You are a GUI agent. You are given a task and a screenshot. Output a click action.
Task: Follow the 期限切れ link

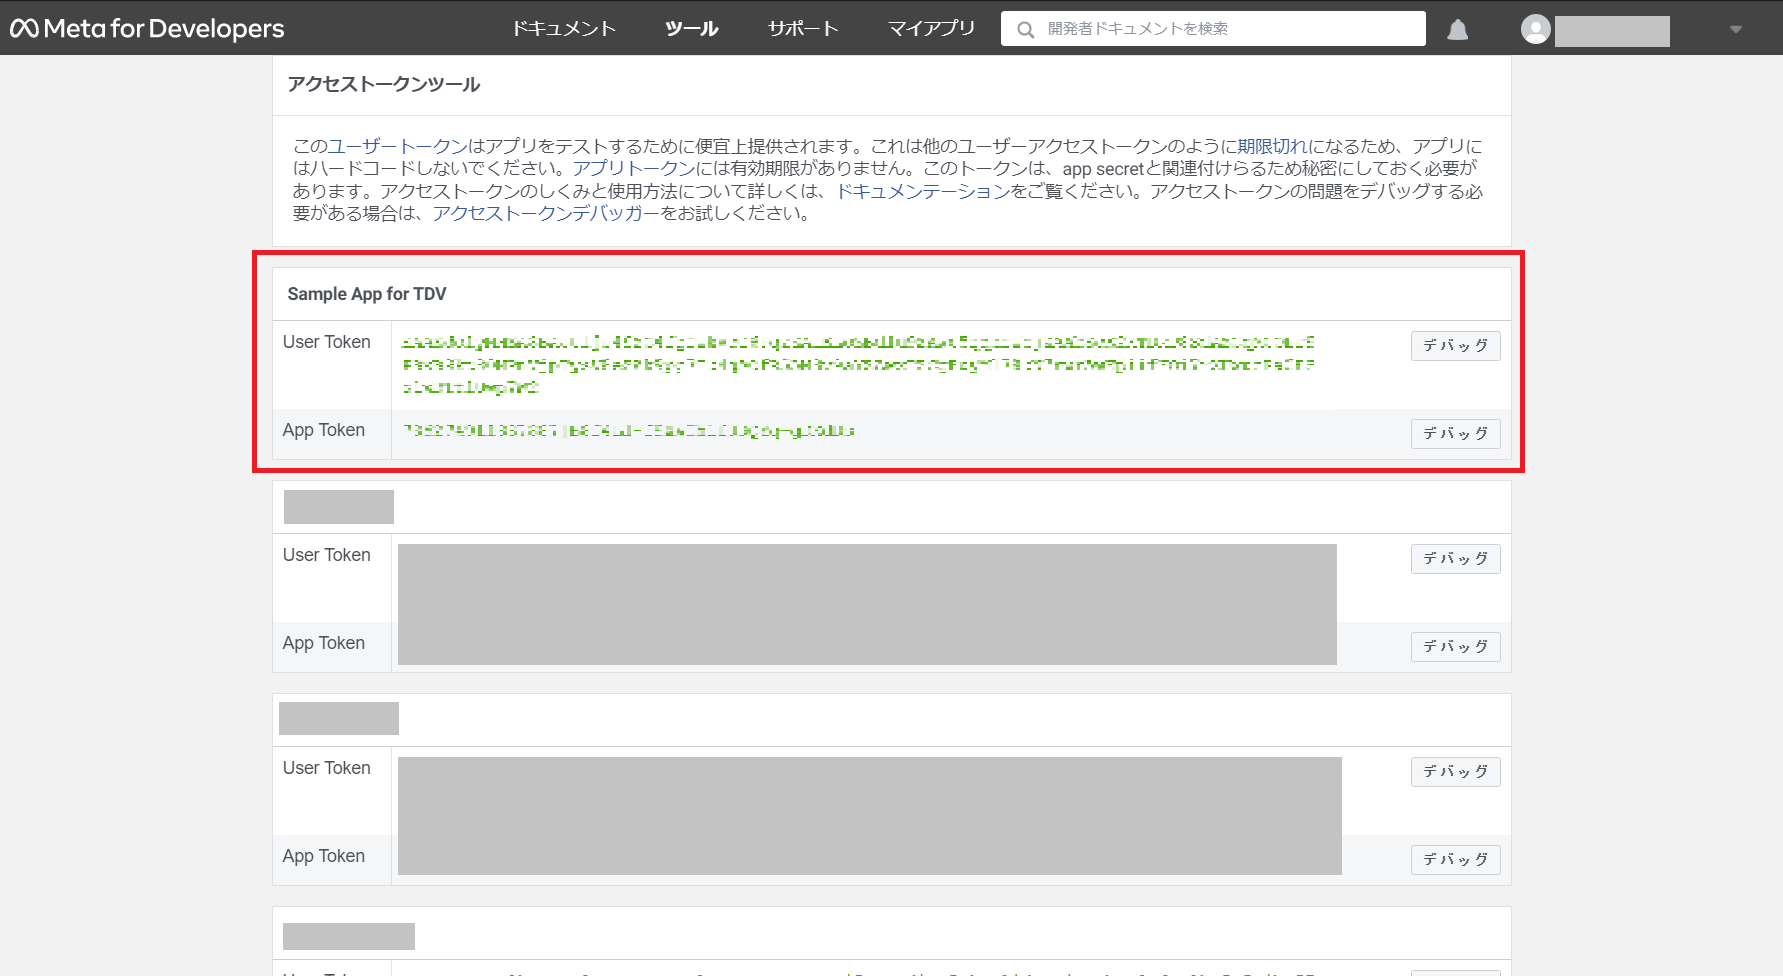pos(1272,146)
